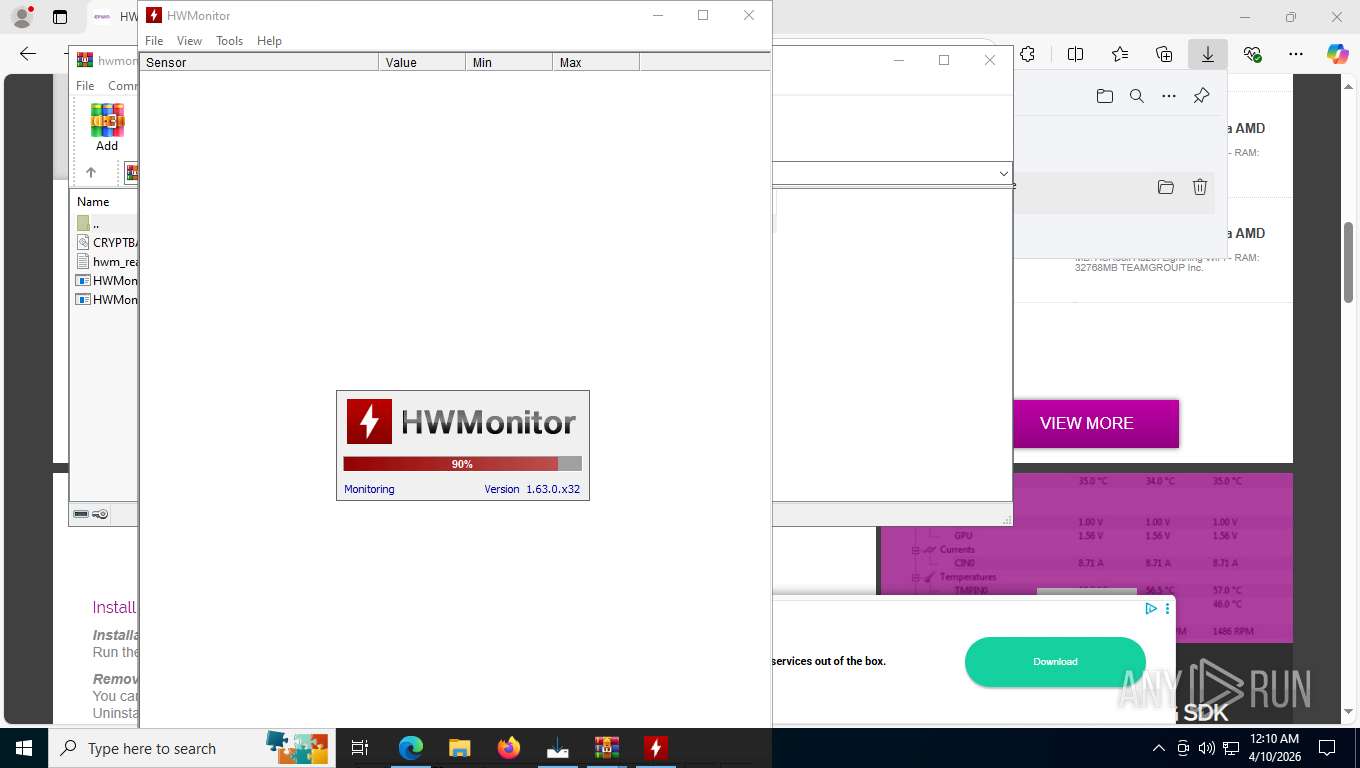Viewport: 1360px width, 768px height.
Task: Open Edge Browser essentials heart icon
Action: click(1252, 54)
